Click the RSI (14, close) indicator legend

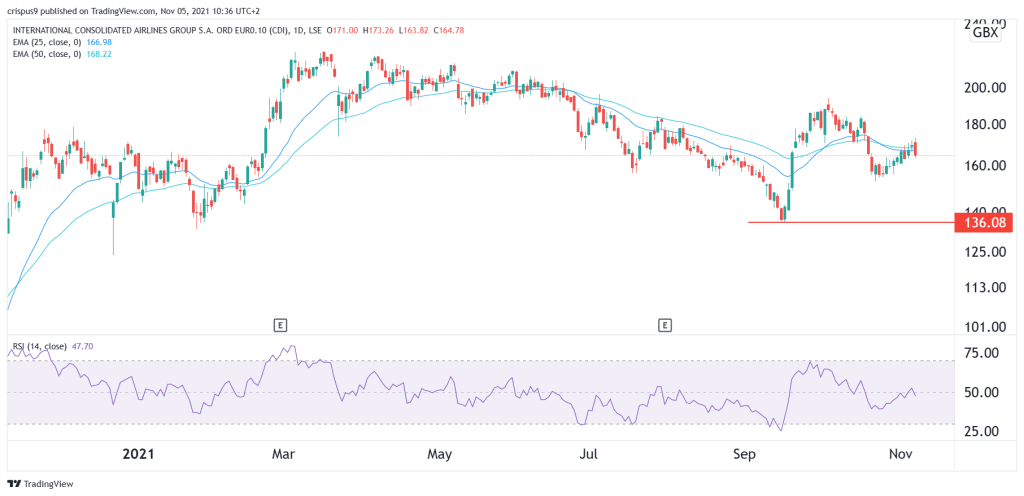38,347
